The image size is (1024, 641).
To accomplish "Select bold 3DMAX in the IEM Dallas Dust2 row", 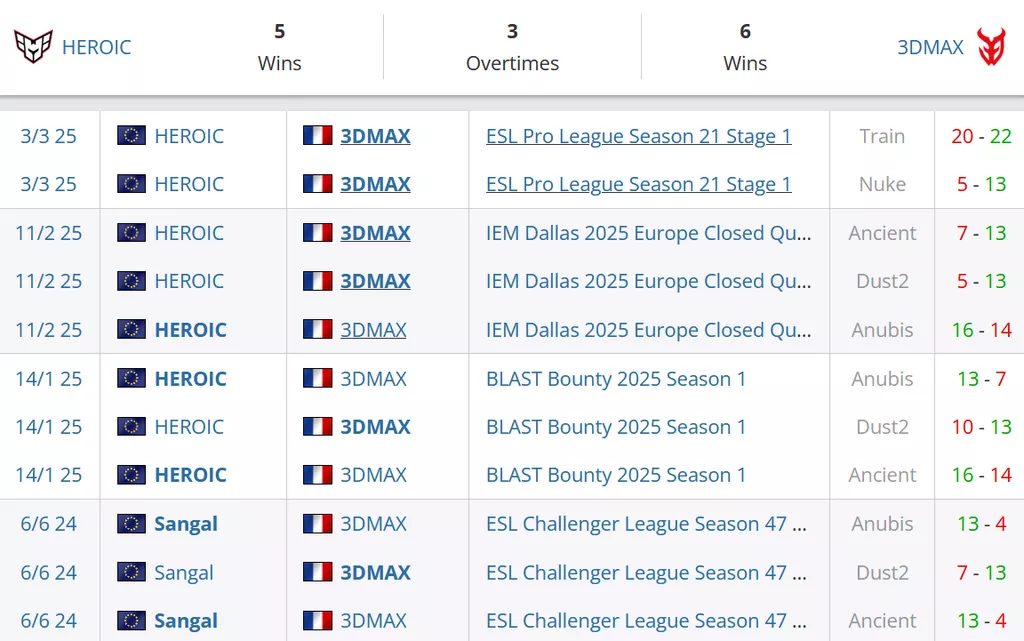I will [x=376, y=281].
